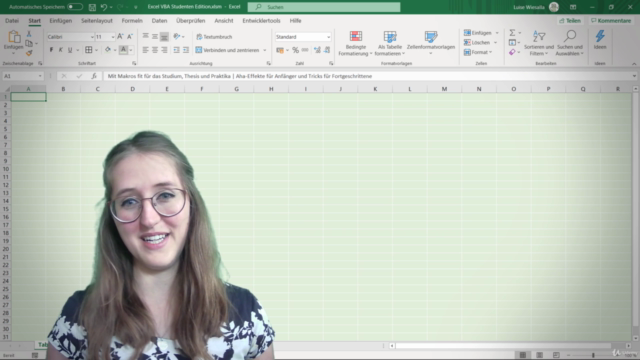Open the Calibri font name dropdown
The width and height of the screenshot is (640, 360).
tap(92, 37)
